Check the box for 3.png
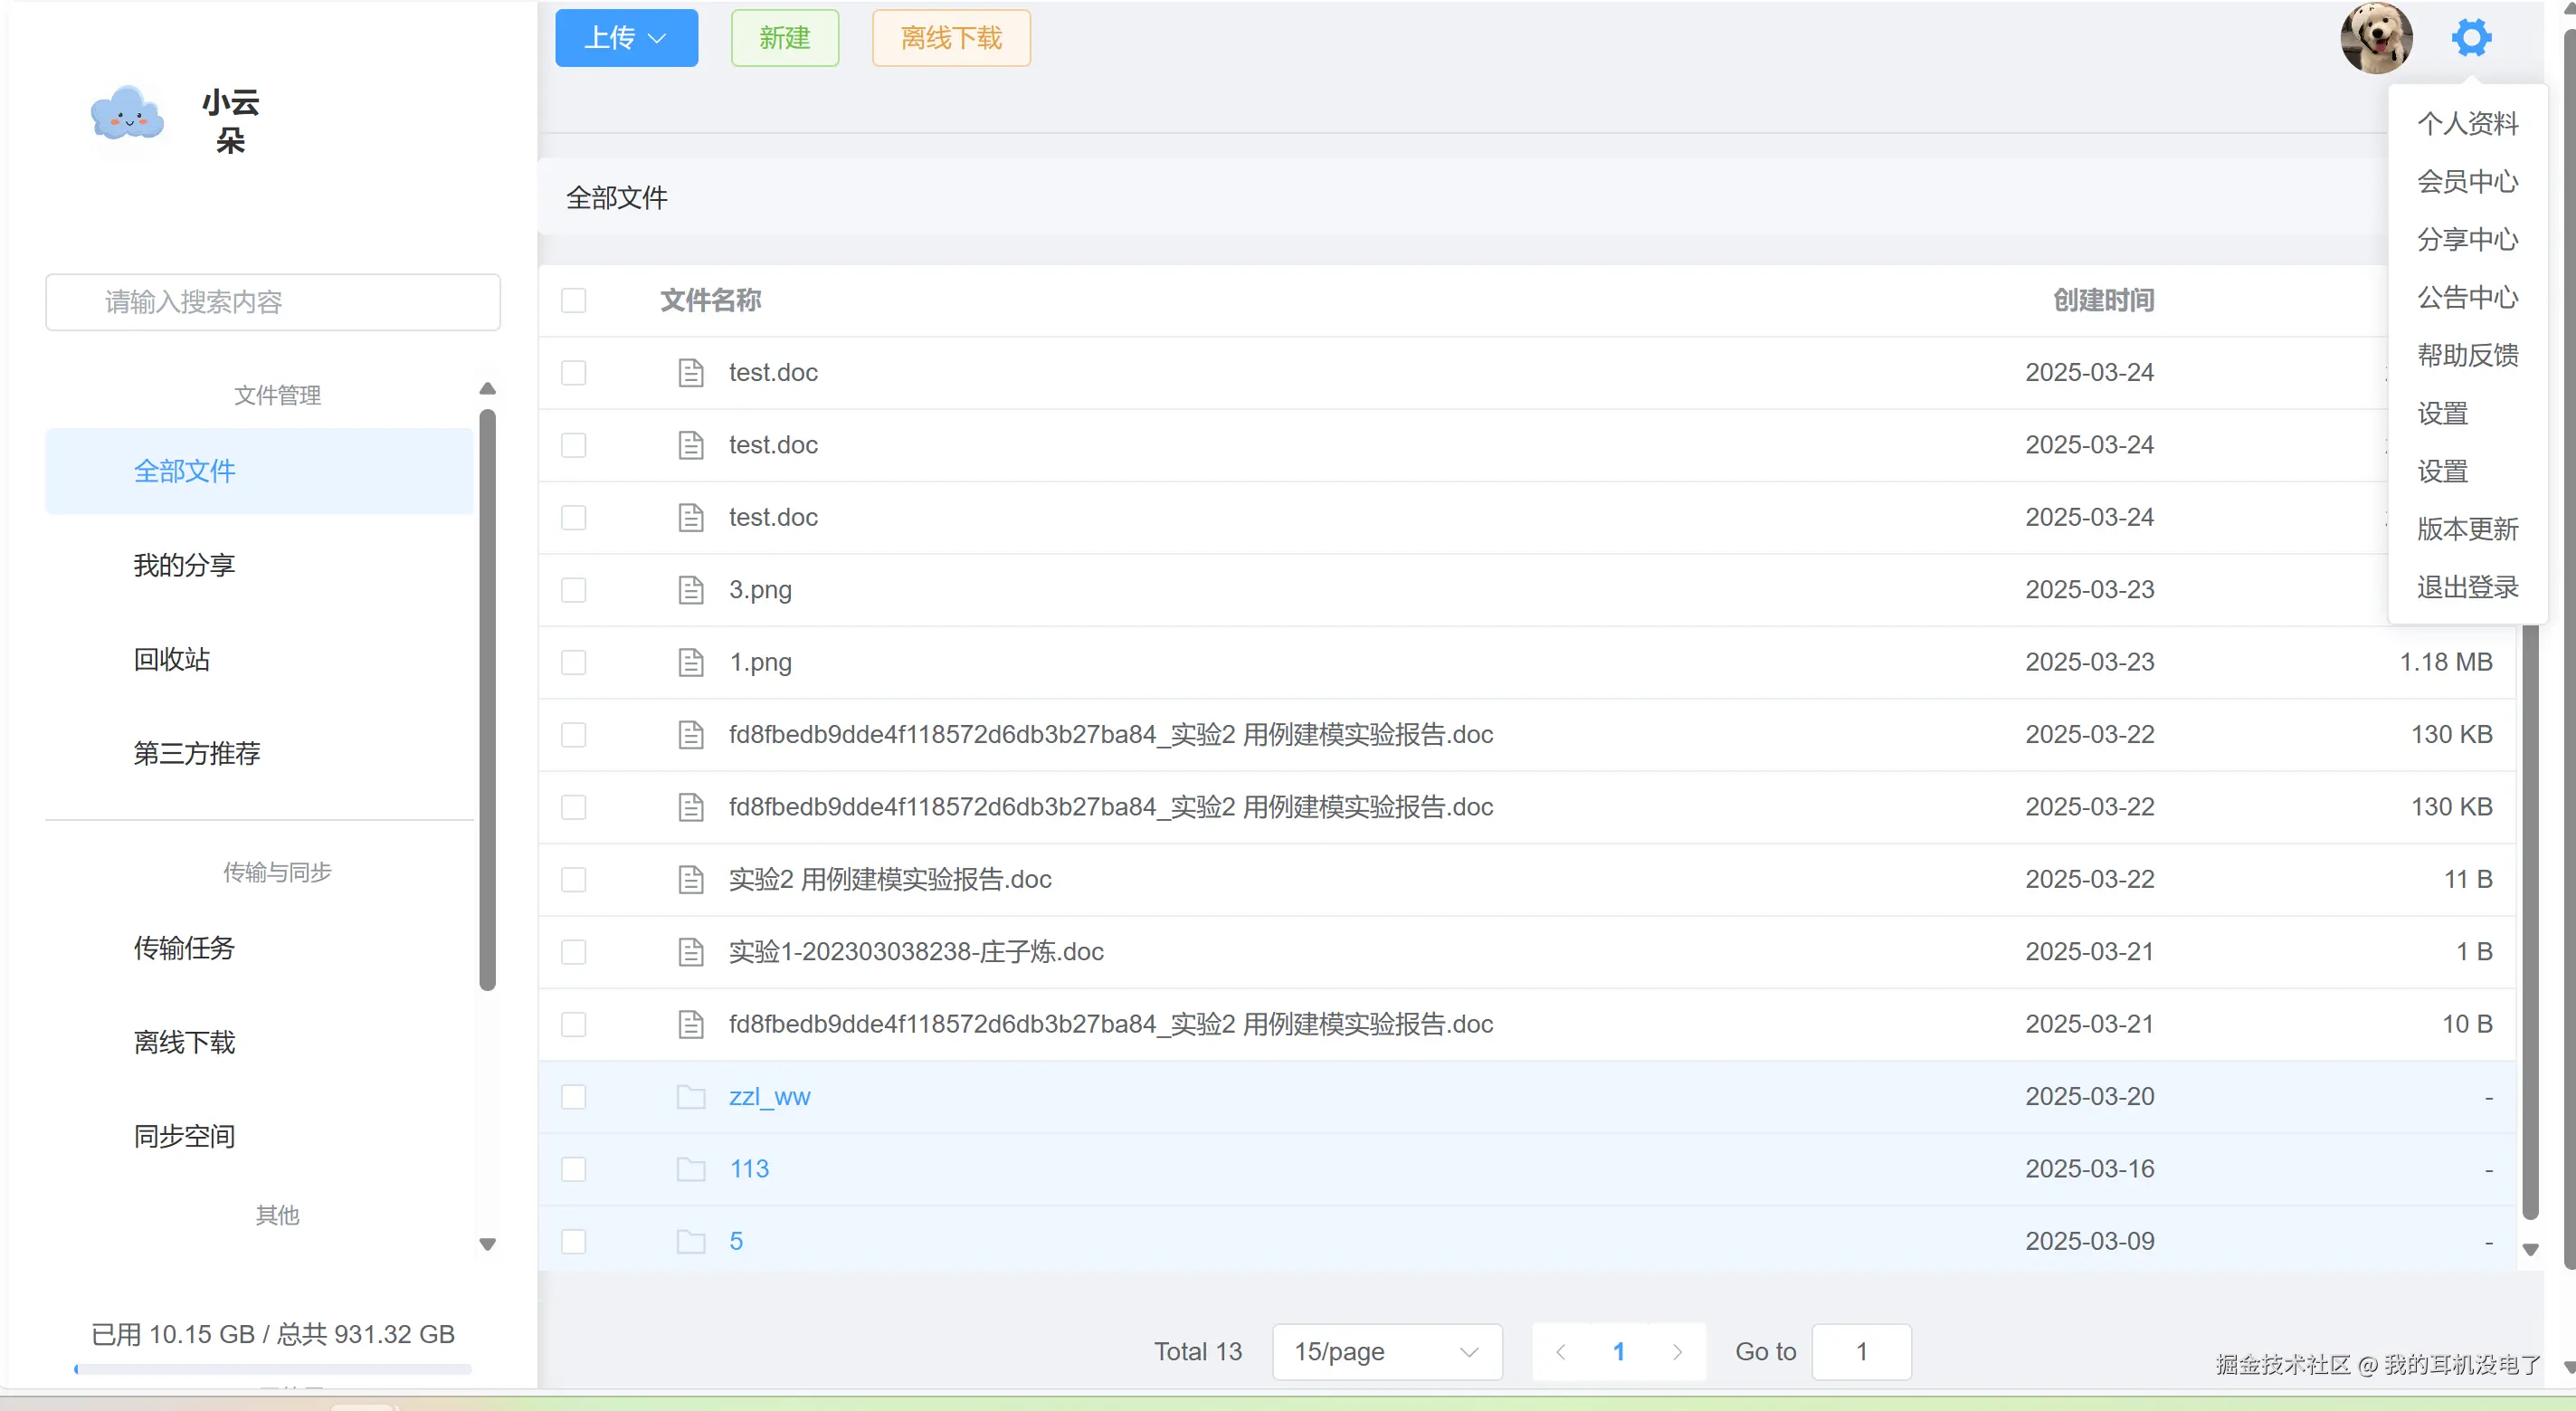Screen dimensions: 2576x1411 tap(574, 590)
